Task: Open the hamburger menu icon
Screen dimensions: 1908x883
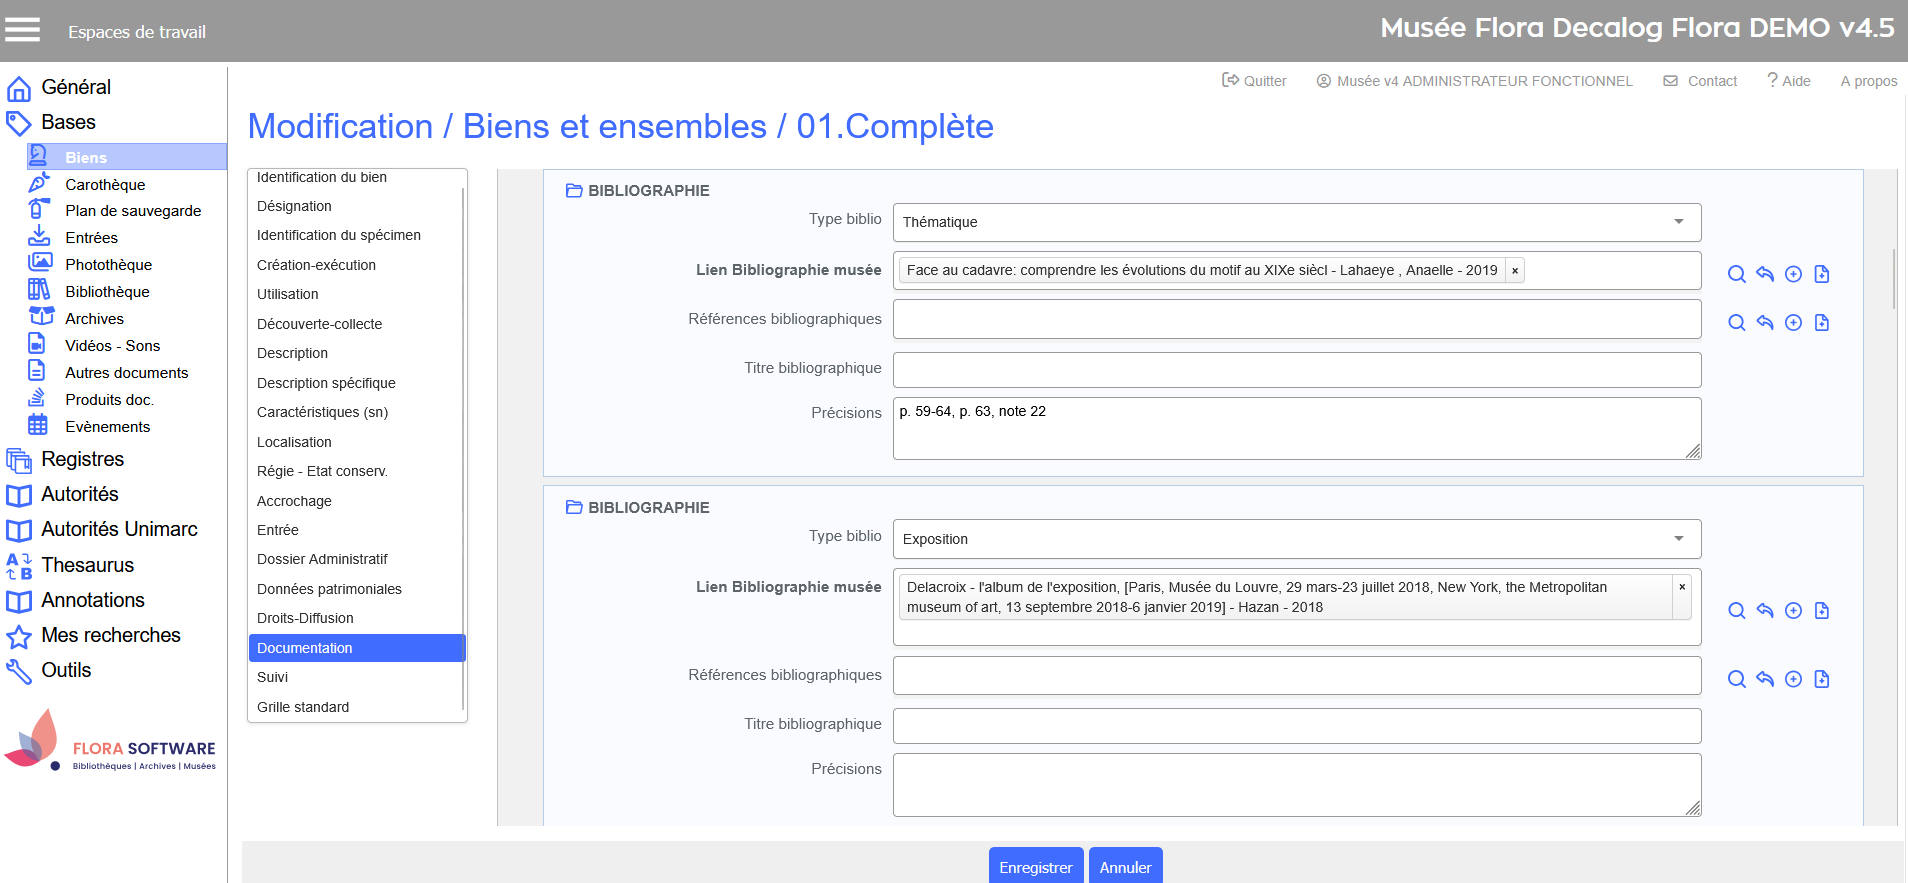Action: (22, 30)
